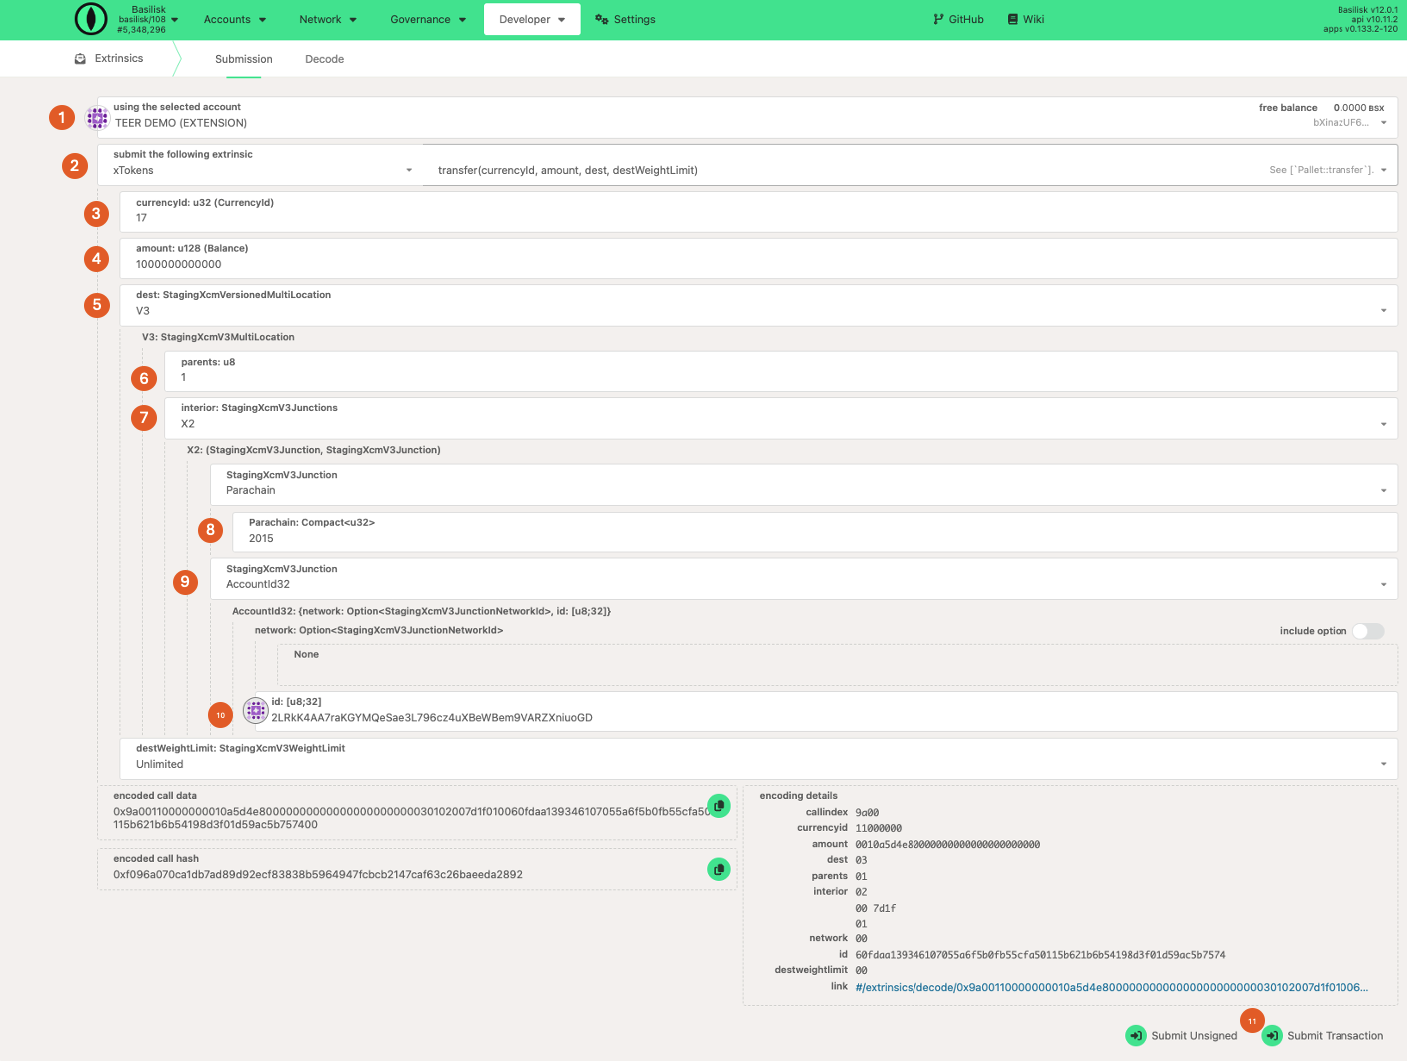Click the Basilisk logo icon
1407x1061 pixels.
91,19
